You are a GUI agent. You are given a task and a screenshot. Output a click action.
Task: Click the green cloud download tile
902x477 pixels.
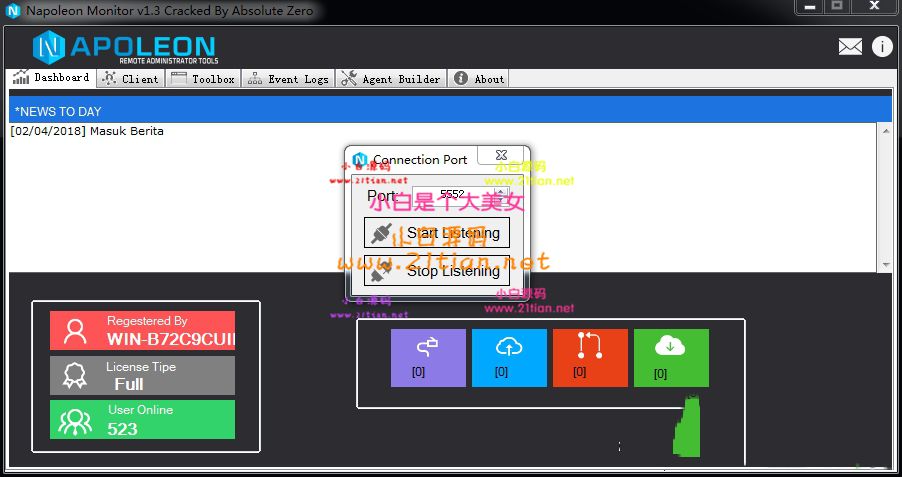tap(671, 357)
